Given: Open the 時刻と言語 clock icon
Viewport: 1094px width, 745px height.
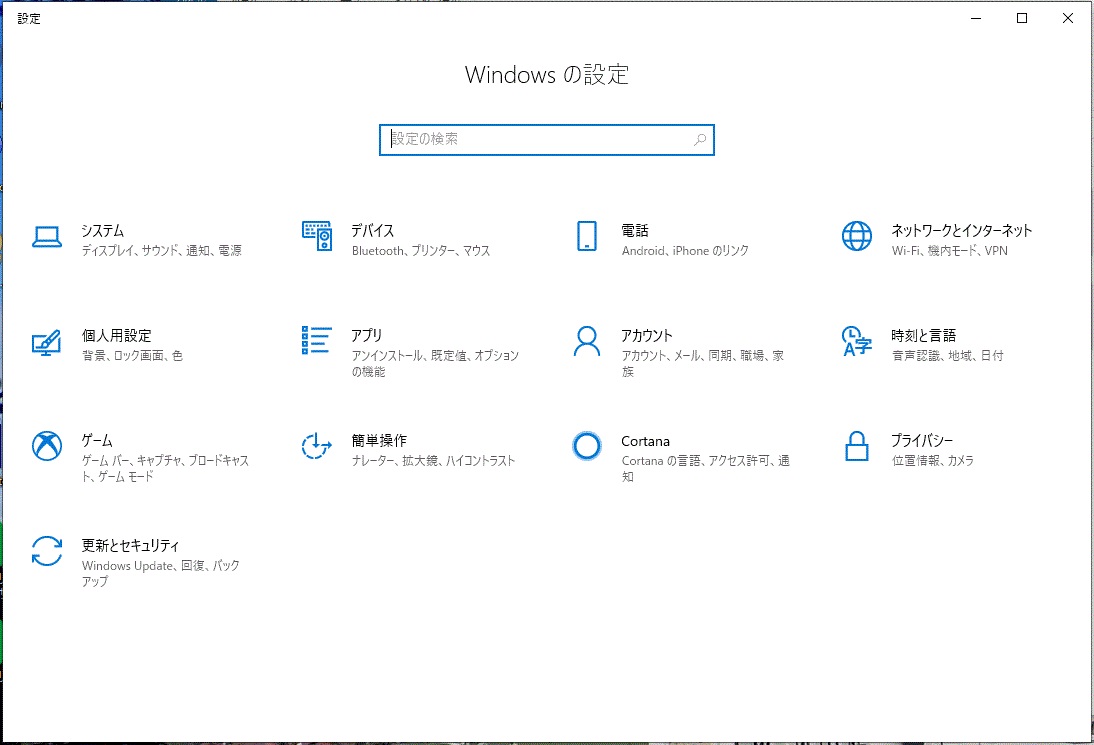Looking at the screenshot, I should tap(857, 341).
